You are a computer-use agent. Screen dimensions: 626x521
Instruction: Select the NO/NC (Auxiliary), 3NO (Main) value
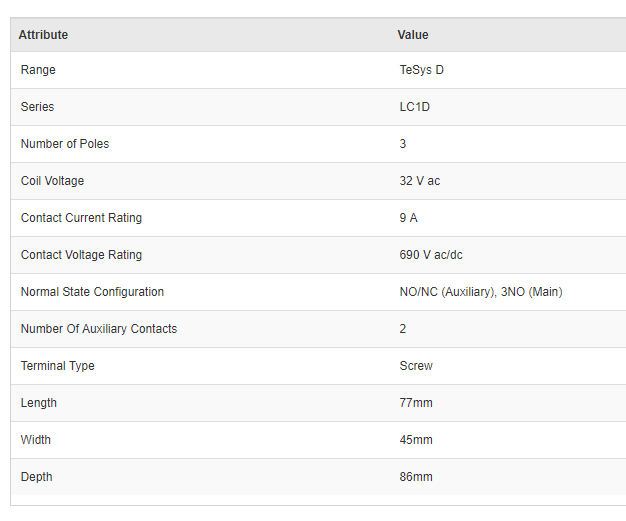click(x=481, y=292)
